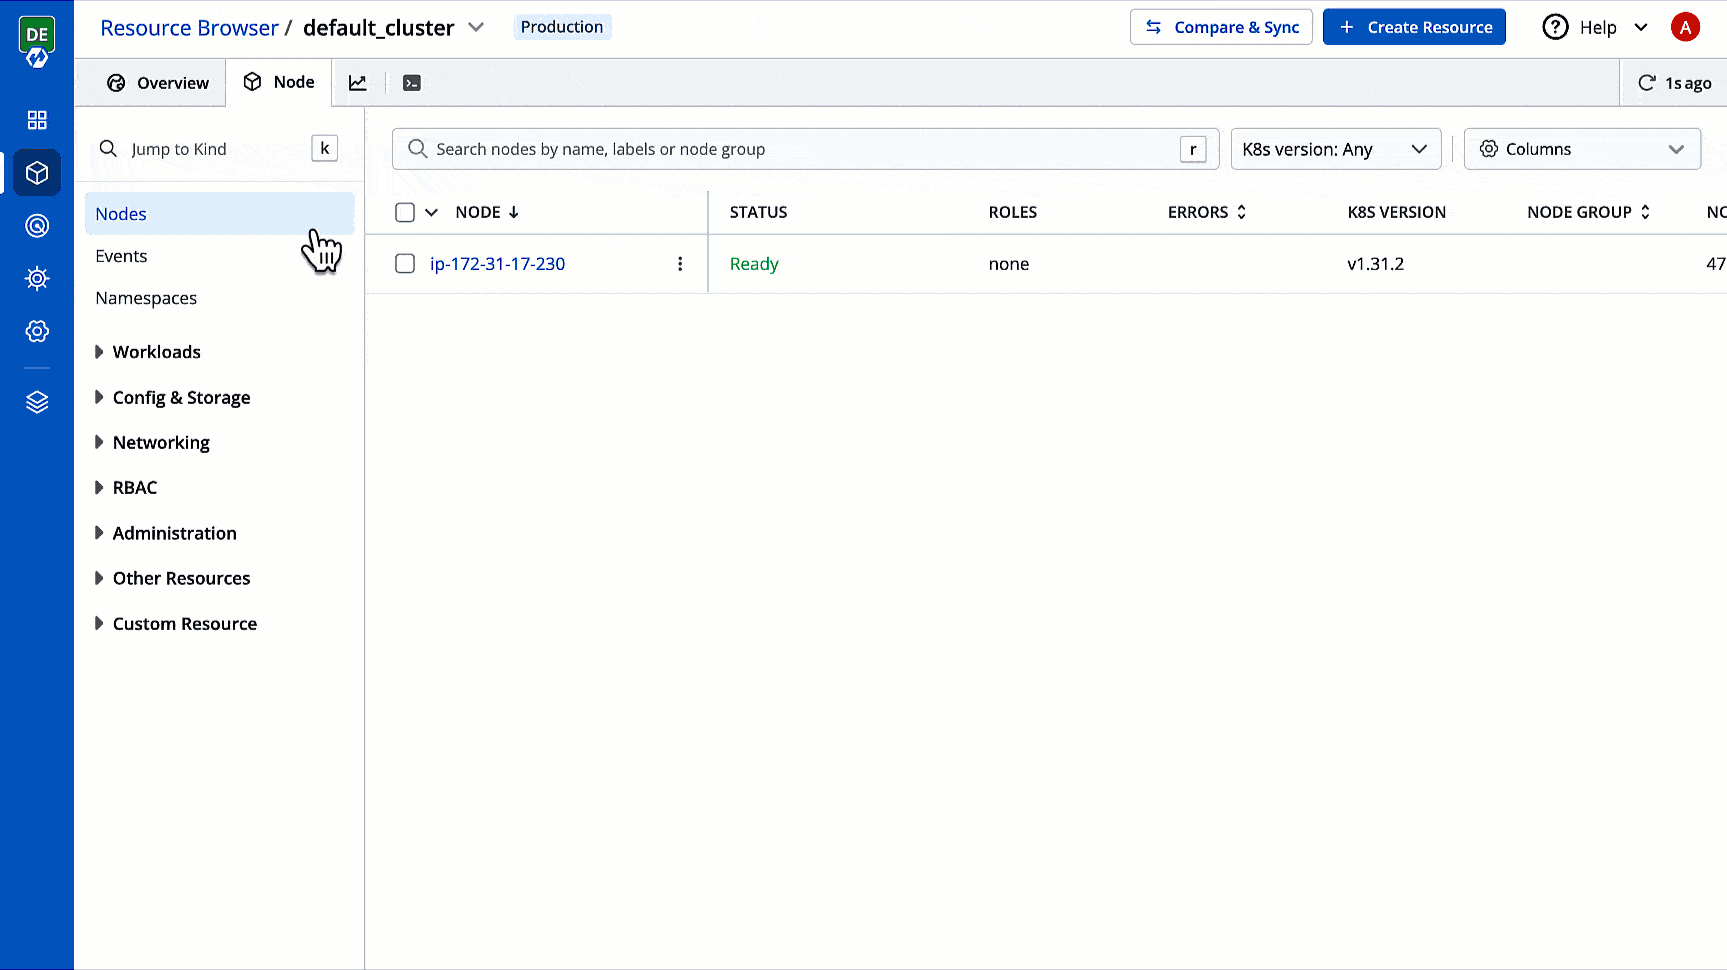Open node ip-172-31-17-230 link
This screenshot has width=1727, height=970.
tap(497, 263)
